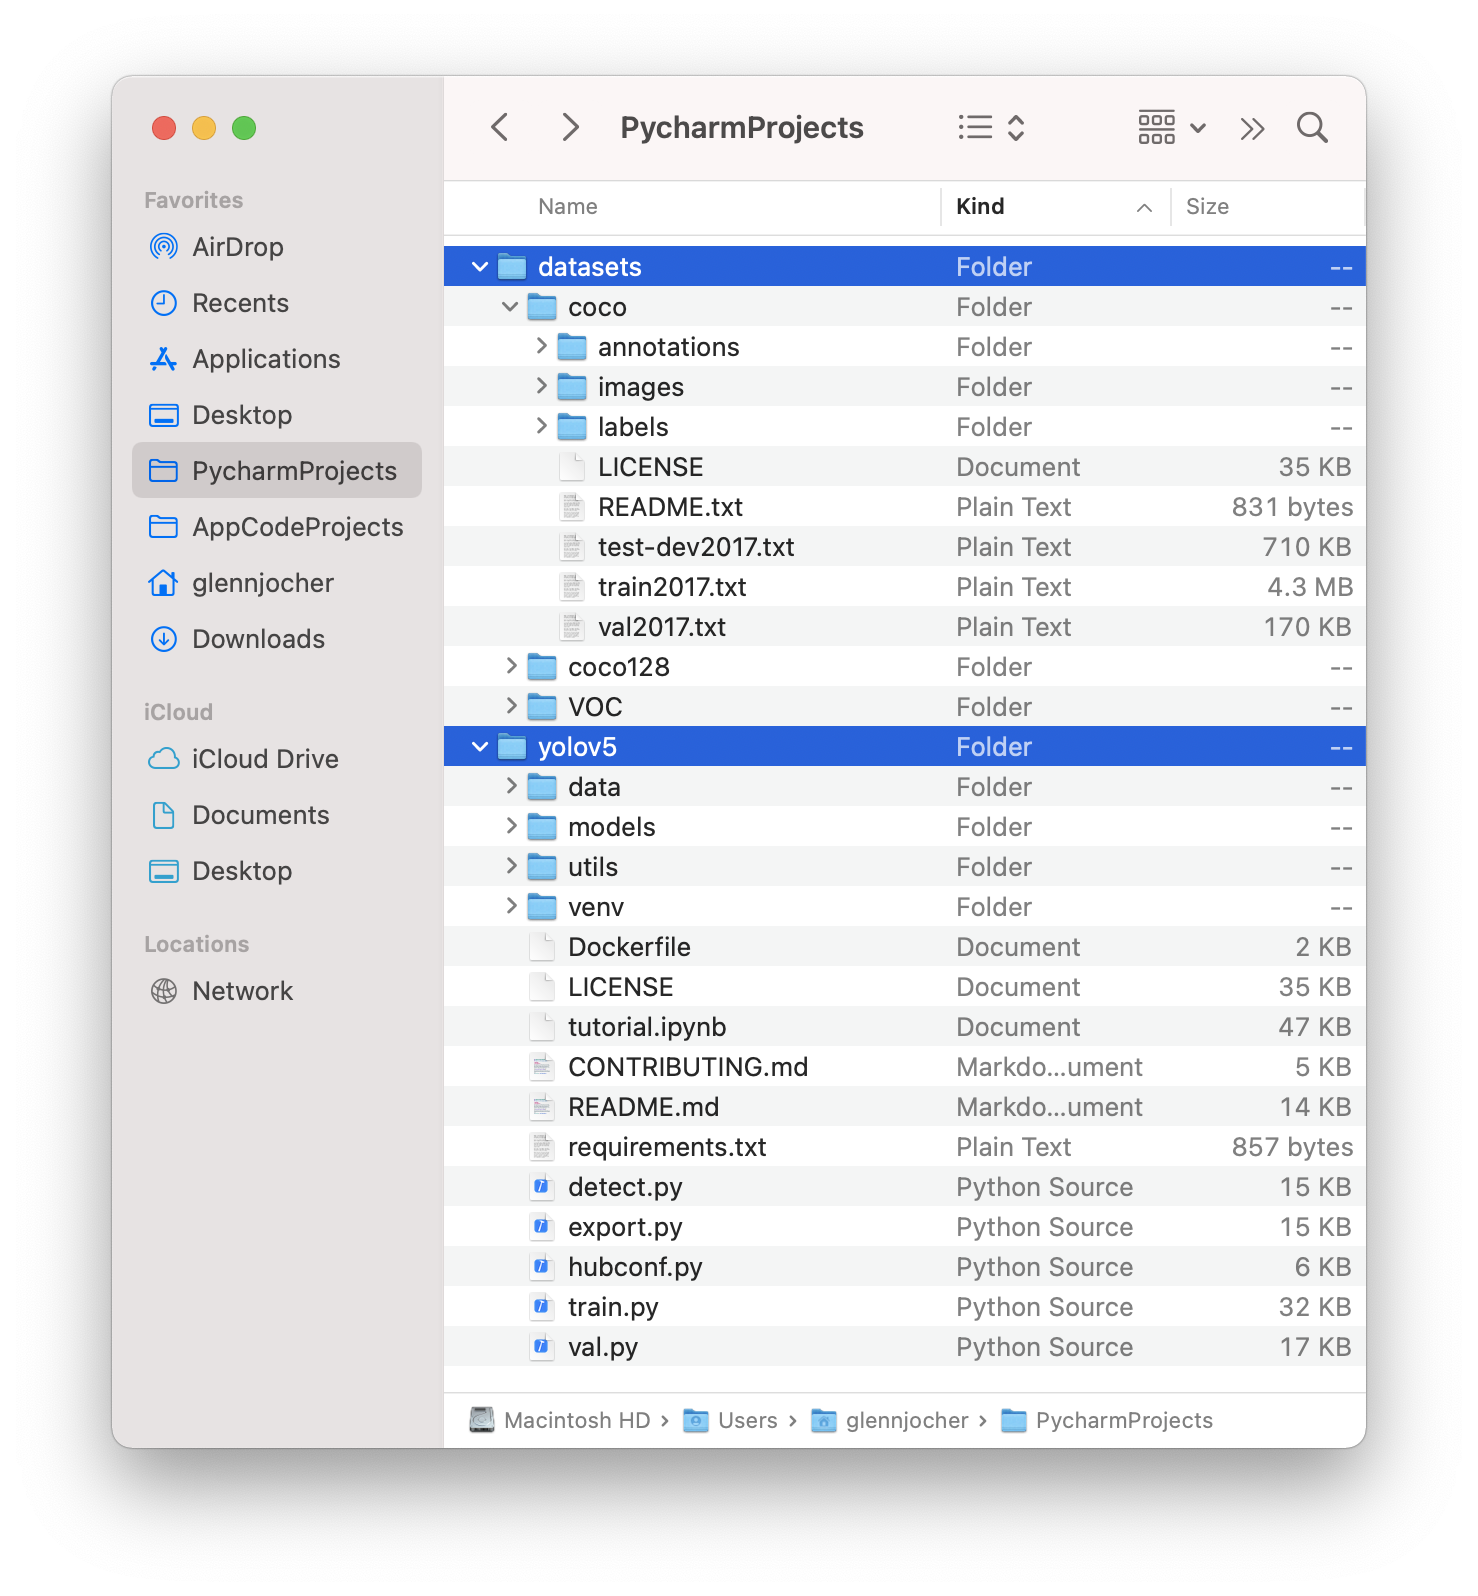This screenshot has width=1478, height=1596.
Task: Select the datasets folder icon
Action: click(512, 266)
